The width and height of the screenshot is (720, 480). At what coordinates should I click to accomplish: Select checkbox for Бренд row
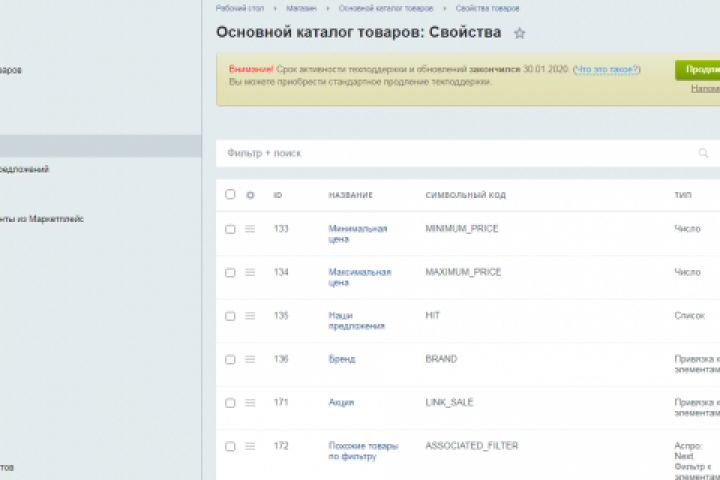click(x=230, y=359)
